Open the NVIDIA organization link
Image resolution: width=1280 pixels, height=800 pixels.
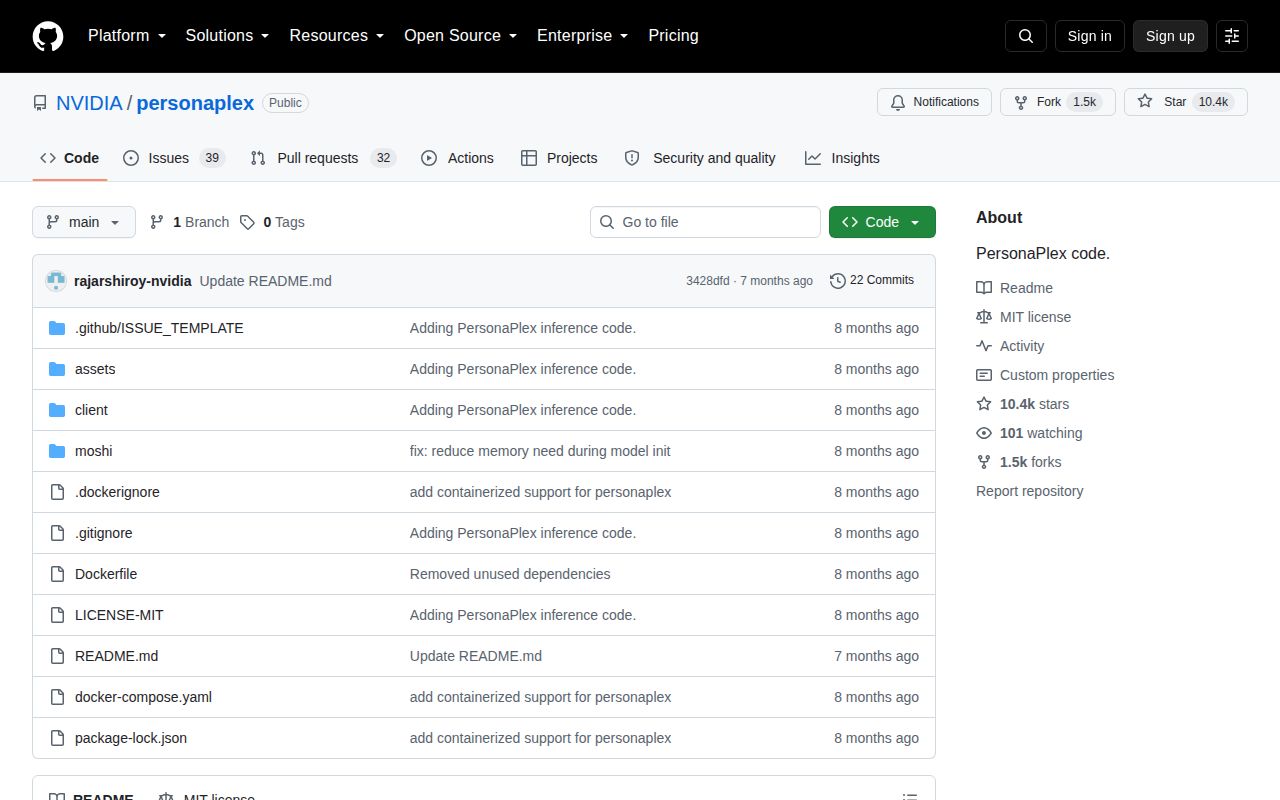tap(89, 103)
